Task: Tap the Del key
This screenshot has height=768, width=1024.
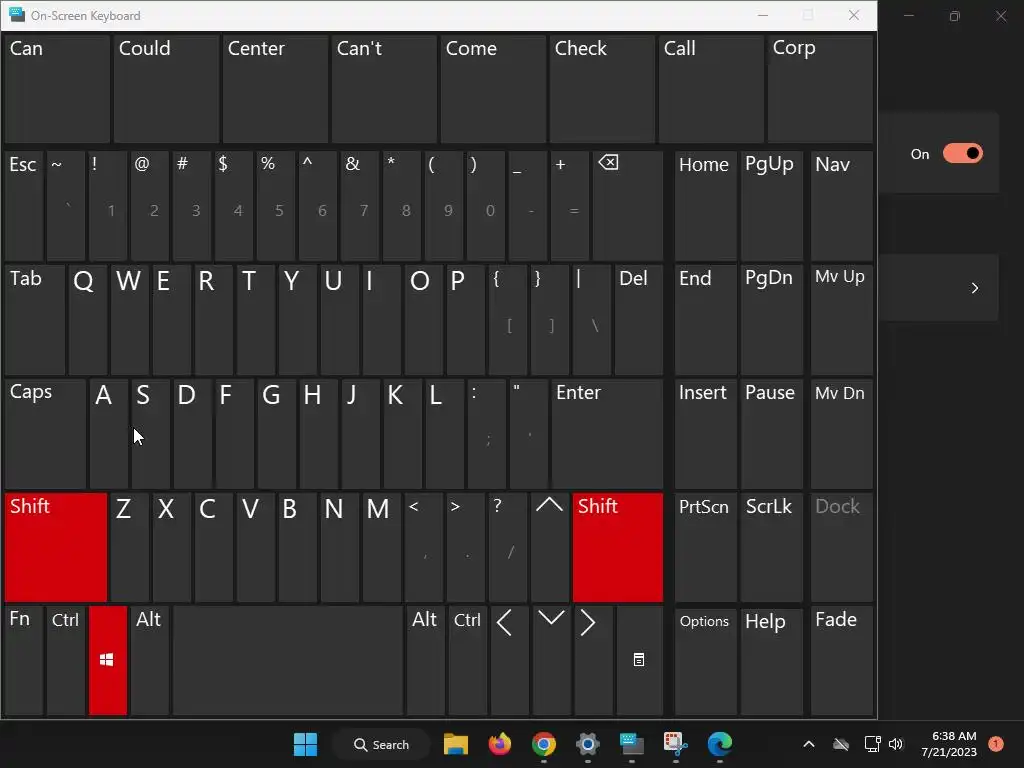Action: pyautogui.click(x=639, y=320)
